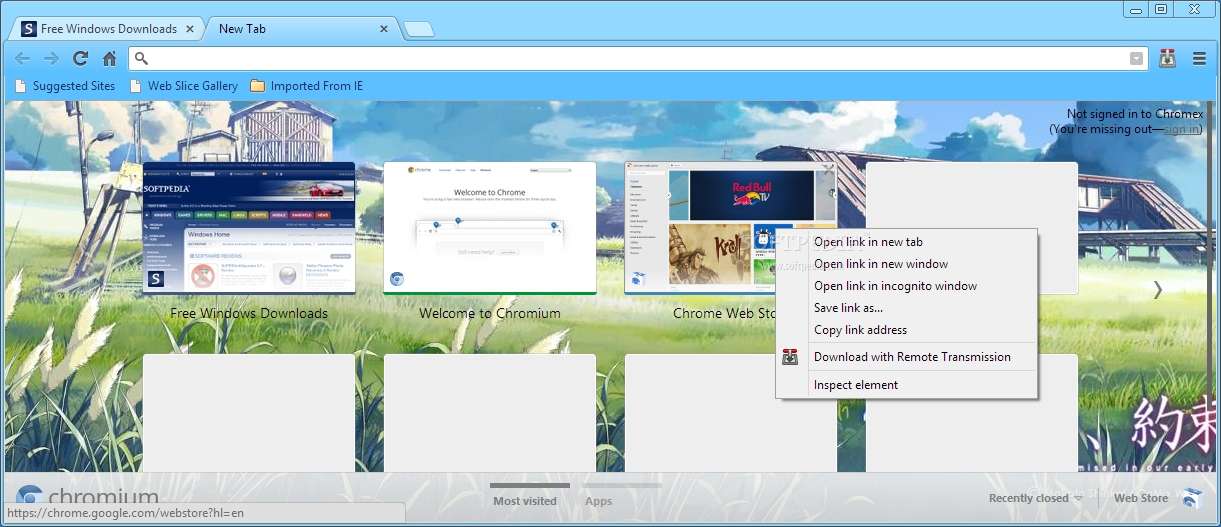Minimize the Chromium window
The height and width of the screenshot is (527, 1221).
pos(1134,9)
